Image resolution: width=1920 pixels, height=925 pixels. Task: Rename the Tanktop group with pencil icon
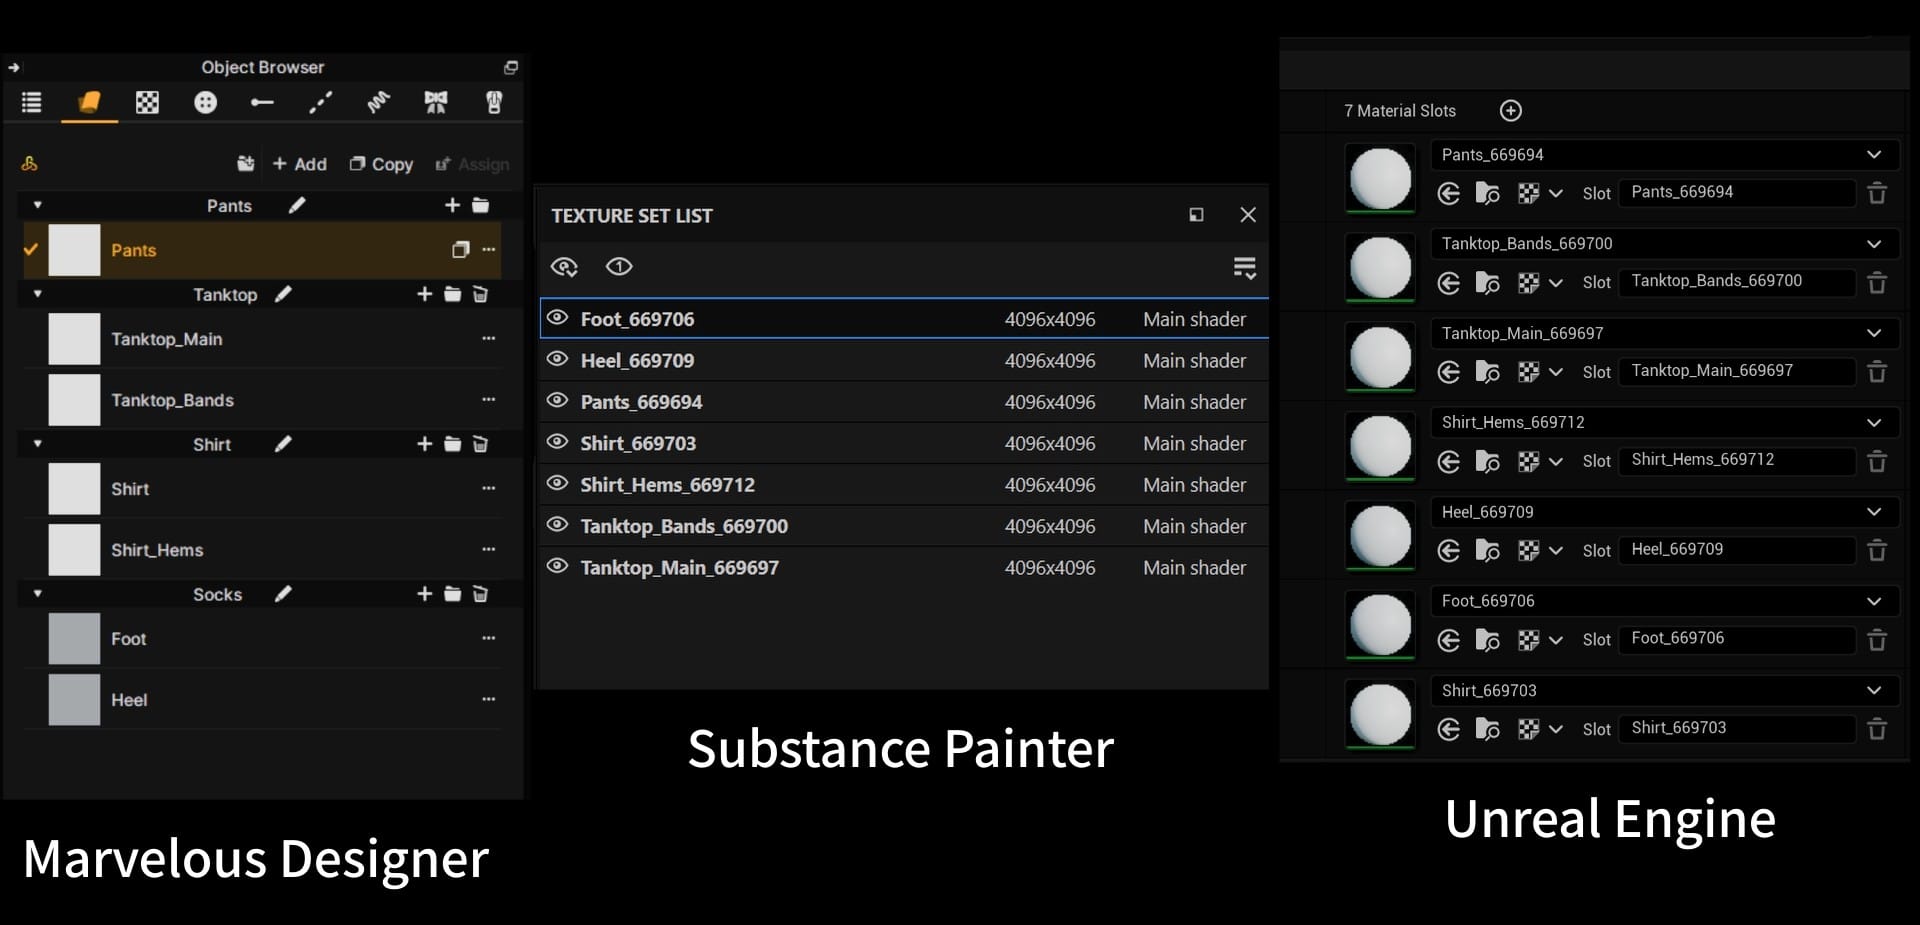(x=283, y=294)
